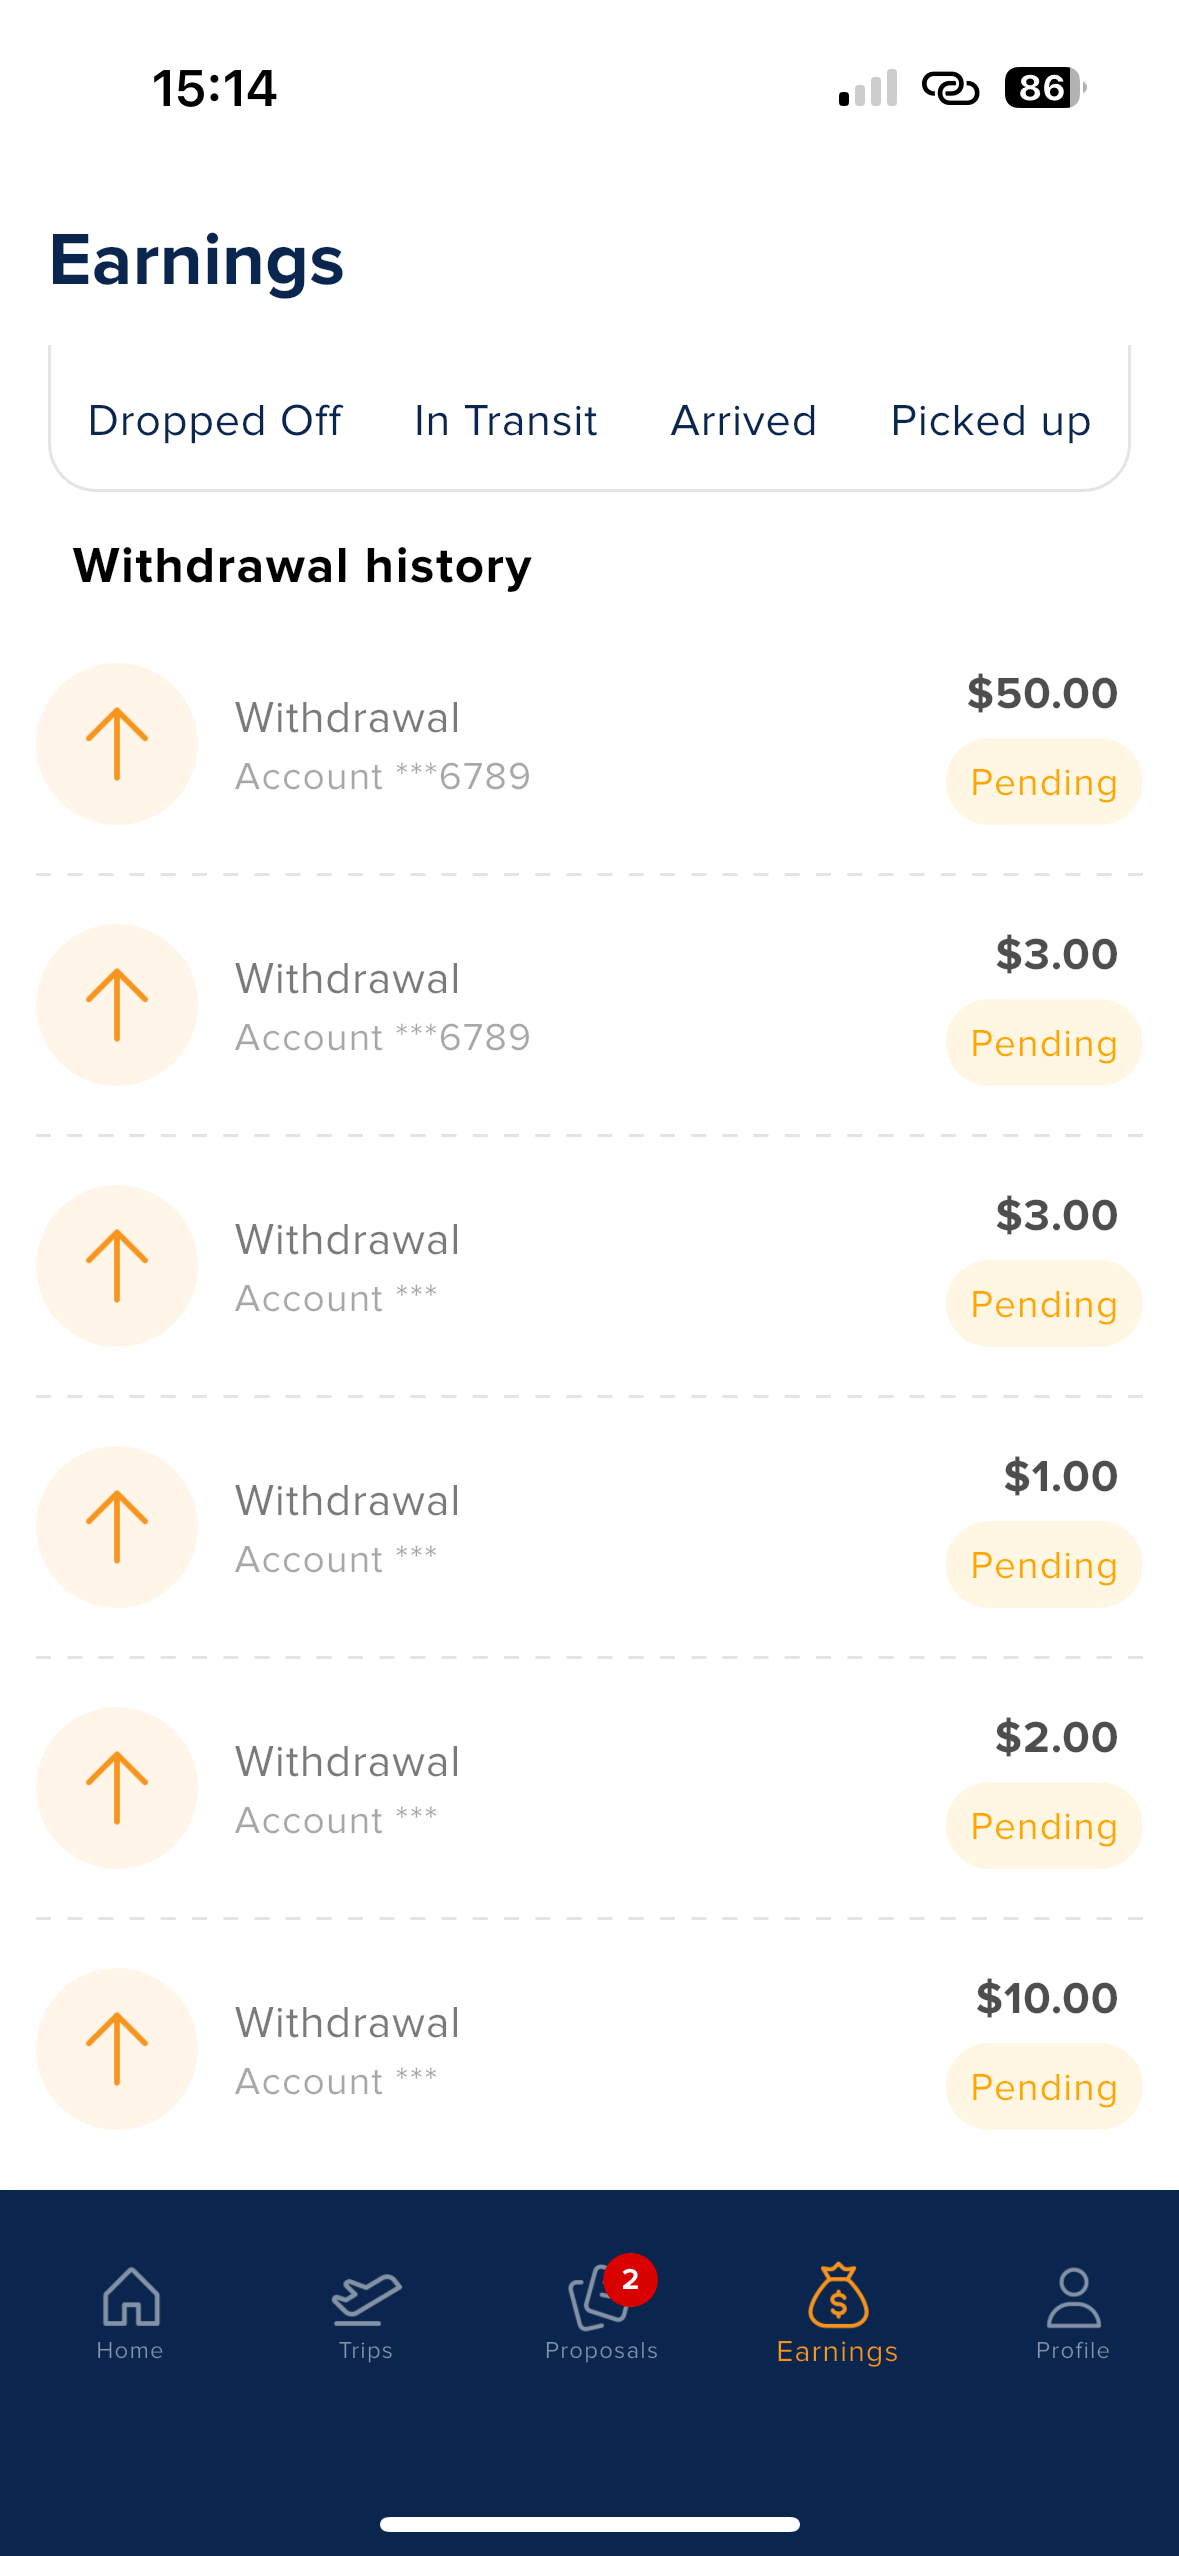The image size is (1179, 2556).
Task: Open the Profile person icon
Action: click(1073, 2298)
